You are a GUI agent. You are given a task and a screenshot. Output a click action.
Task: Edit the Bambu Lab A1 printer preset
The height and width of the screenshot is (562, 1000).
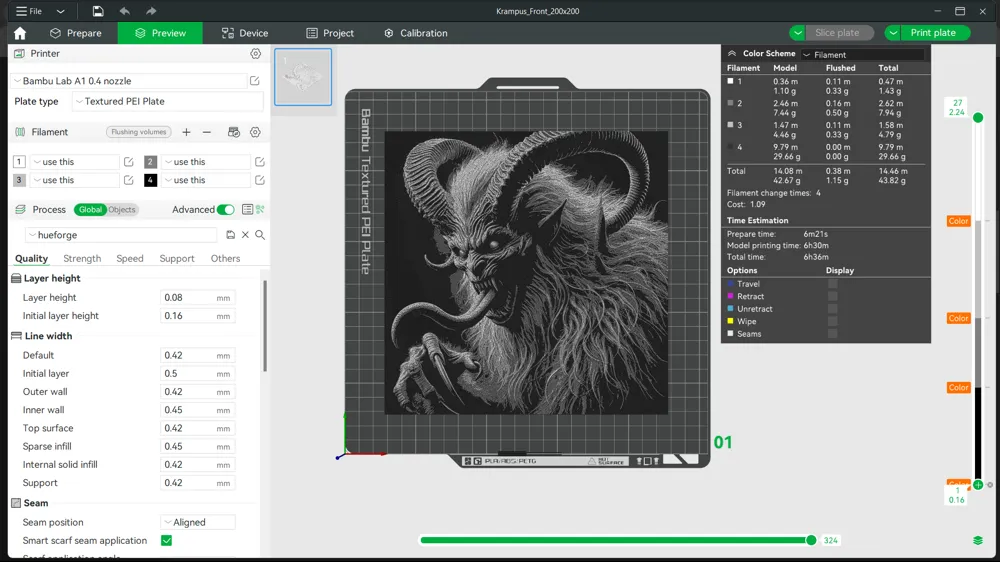click(x=254, y=81)
